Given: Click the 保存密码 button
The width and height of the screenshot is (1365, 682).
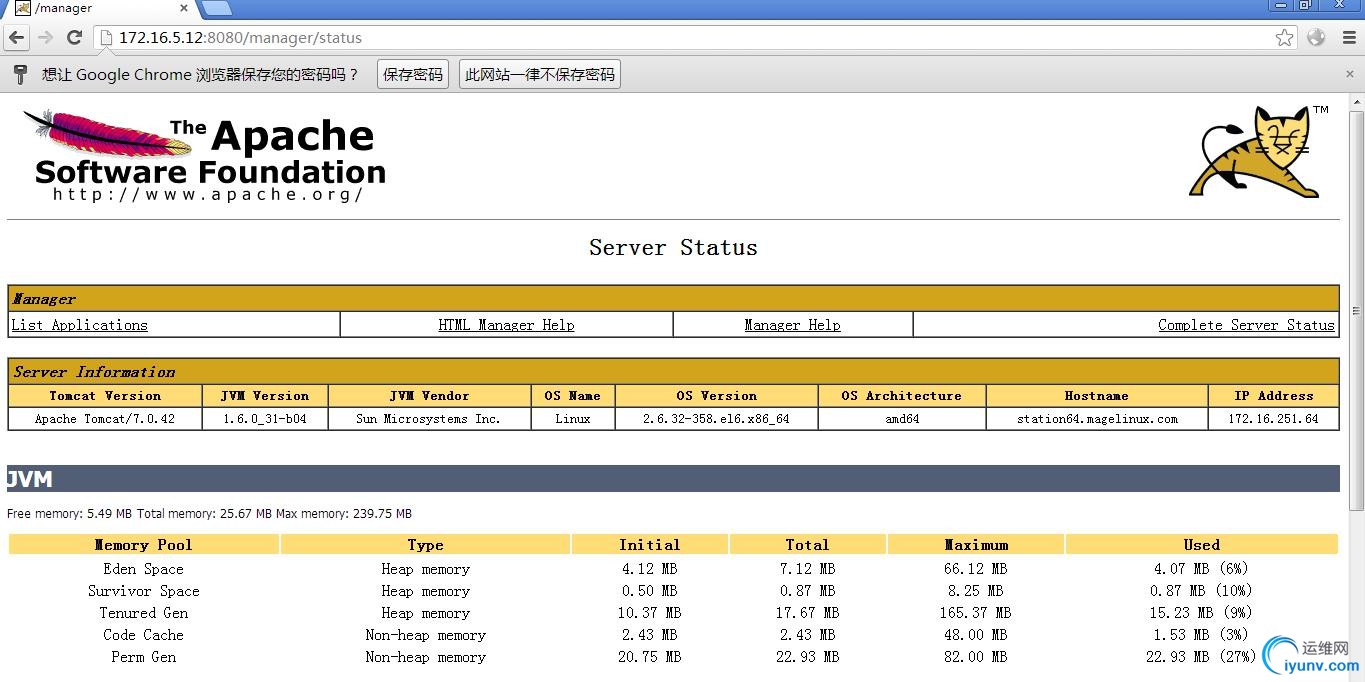Looking at the screenshot, I should pyautogui.click(x=413, y=75).
